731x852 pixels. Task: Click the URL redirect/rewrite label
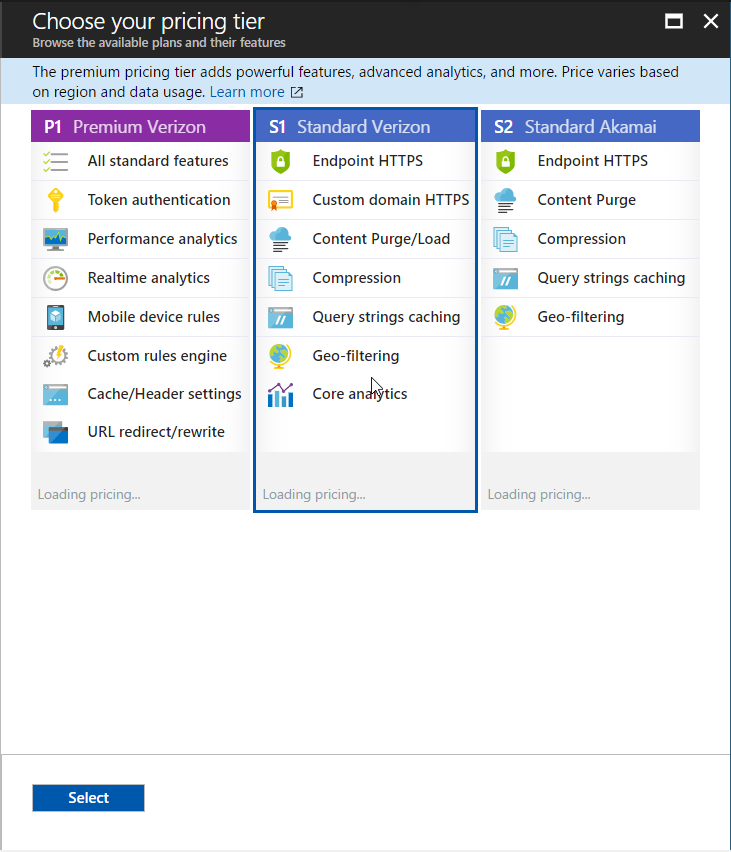click(156, 432)
